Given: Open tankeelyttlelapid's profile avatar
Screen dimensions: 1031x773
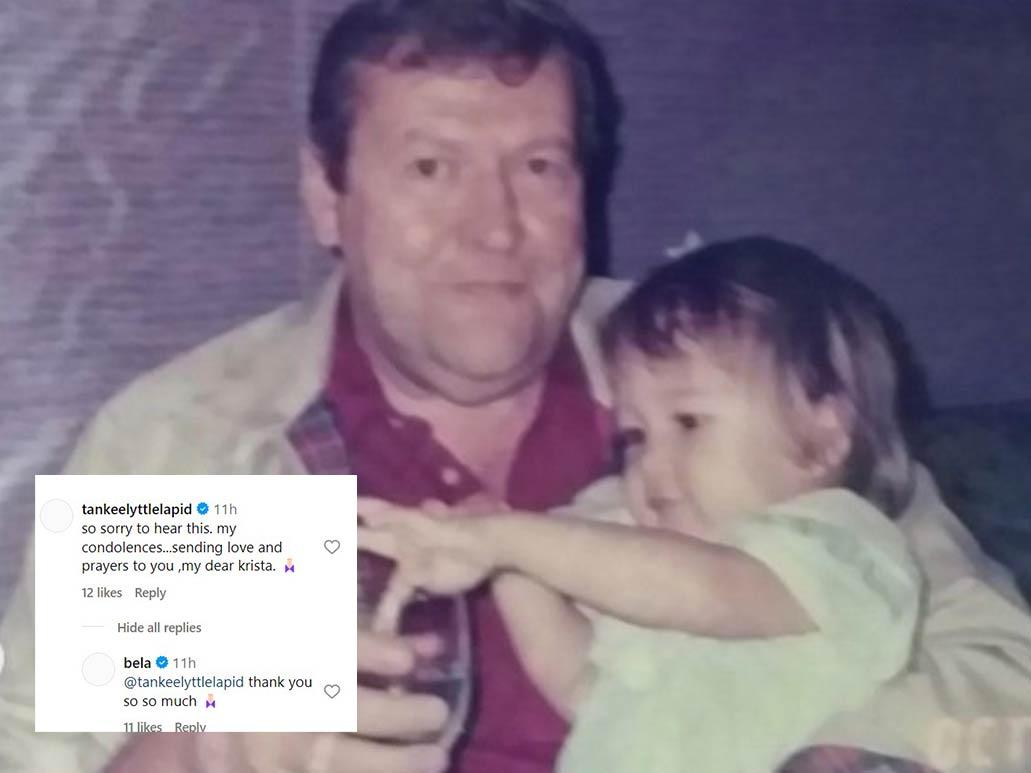Looking at the screenshot, I should pos(57,515).
